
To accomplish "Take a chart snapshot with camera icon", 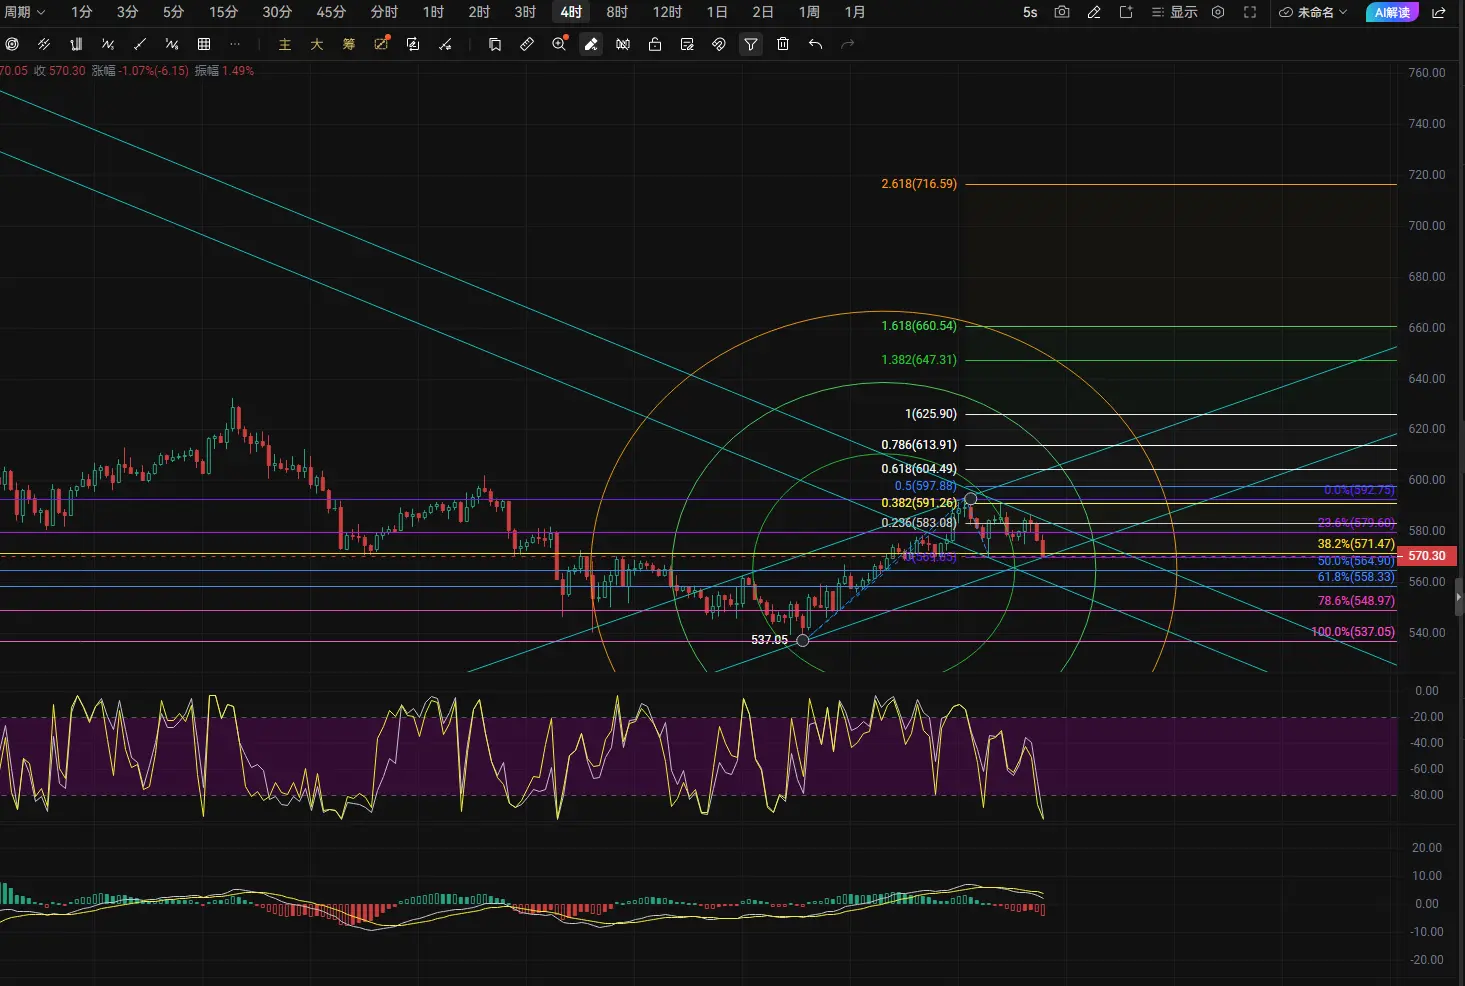I will (x=1062, y=12).
